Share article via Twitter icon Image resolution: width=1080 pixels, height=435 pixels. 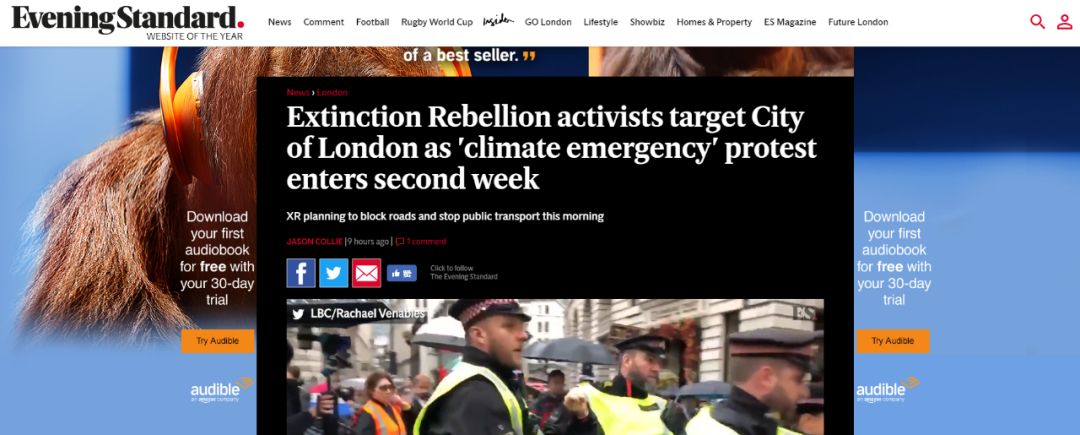click(333, 273)
